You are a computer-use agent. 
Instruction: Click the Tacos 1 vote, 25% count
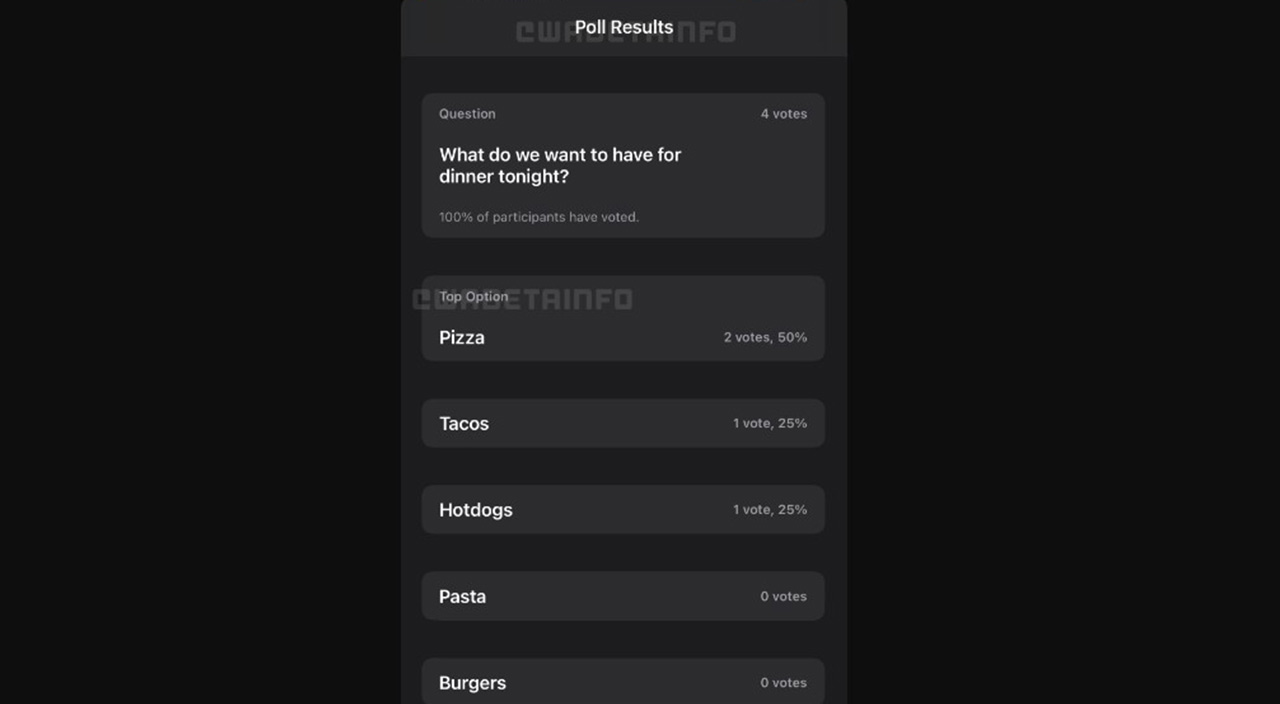[769, 424]
